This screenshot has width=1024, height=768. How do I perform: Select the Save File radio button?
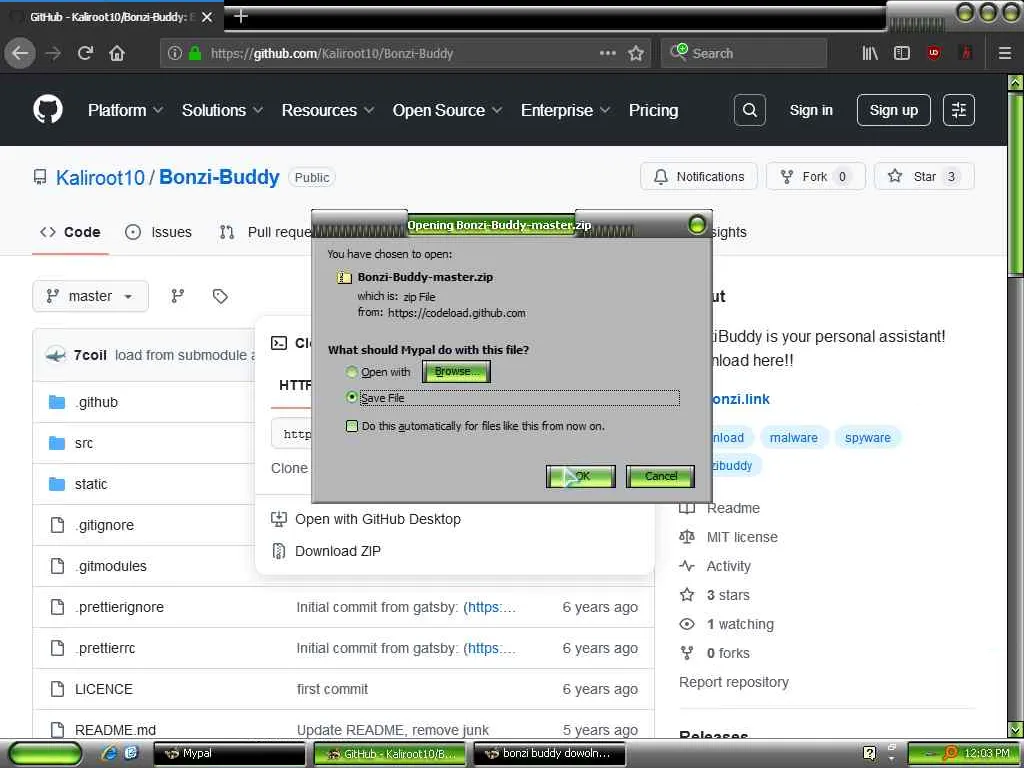pyautogui.click(x=351, y=397)
